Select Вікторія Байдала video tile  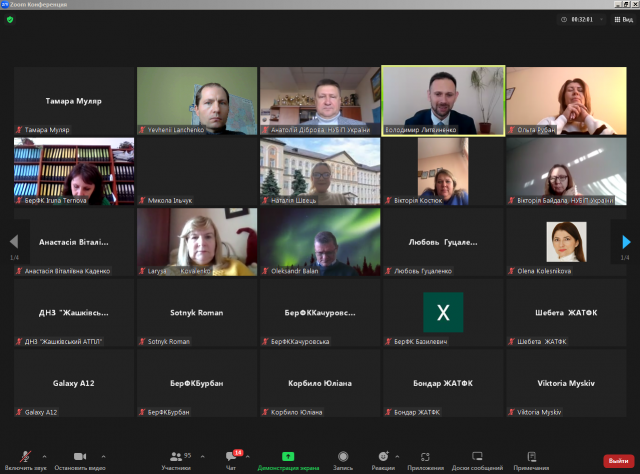point(567,171)
